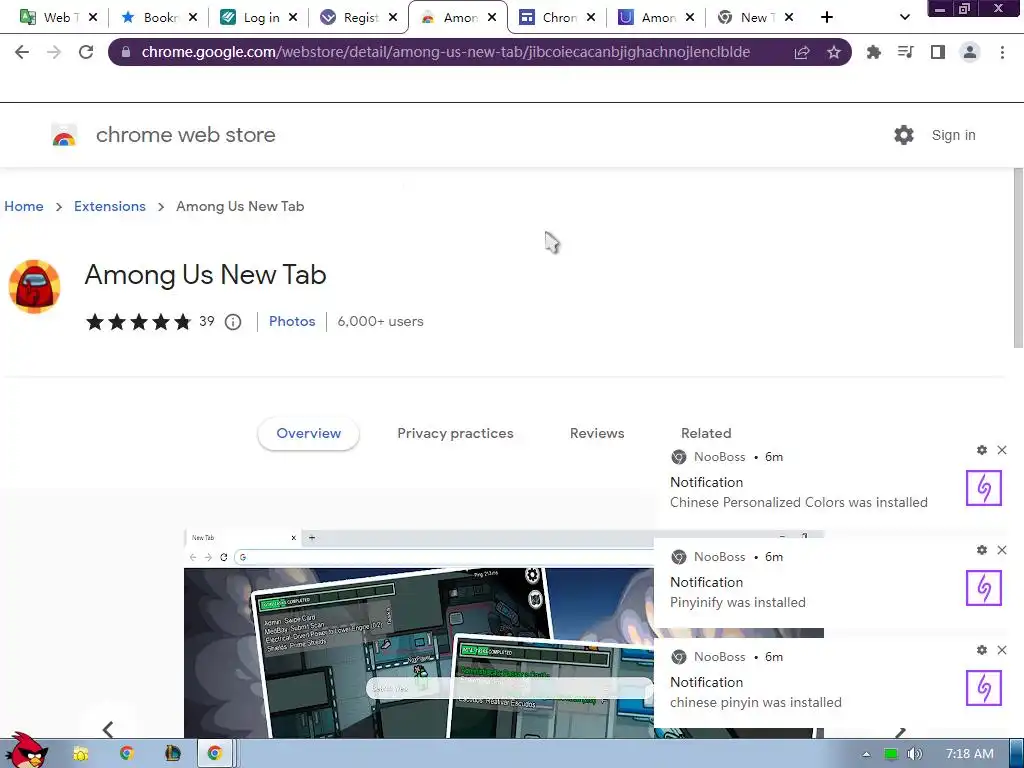This screenshot has width=1024, height=768.
Task: Go to Home breadcrumb
Action: [x=24, y=206]
